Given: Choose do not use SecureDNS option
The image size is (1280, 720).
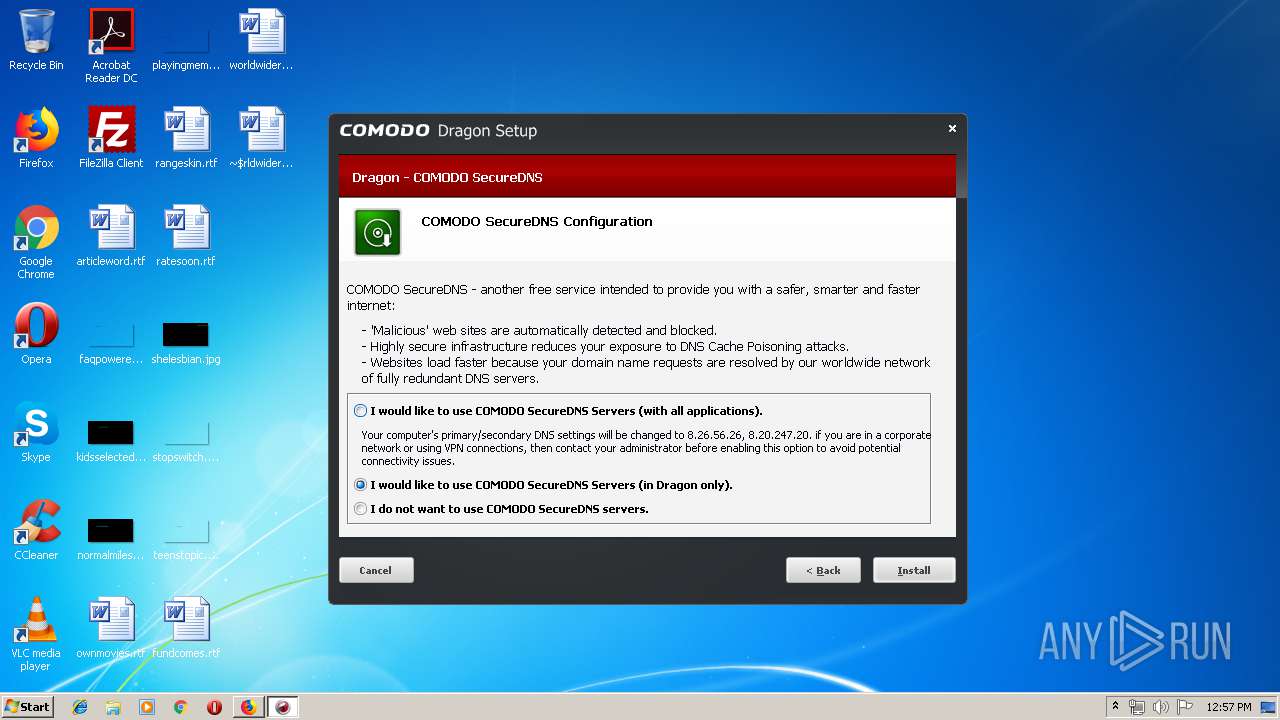Looking at the screenshot, I should [x=361, y=509].
